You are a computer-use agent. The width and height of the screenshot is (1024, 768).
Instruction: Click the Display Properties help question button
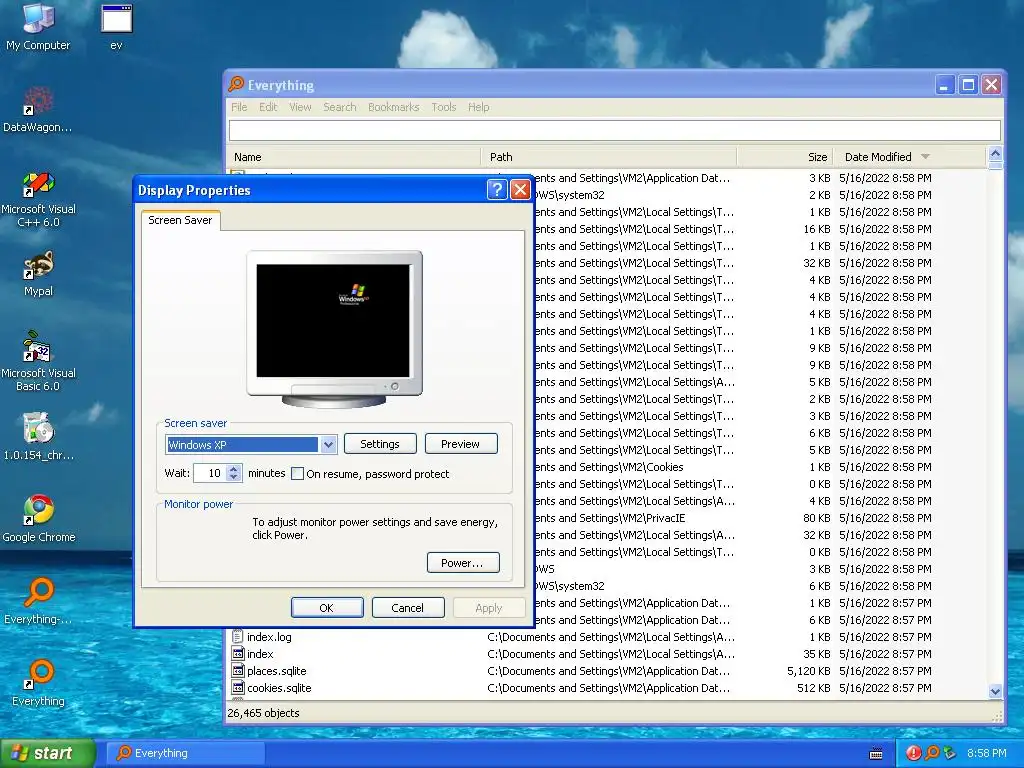pos(497,190)
